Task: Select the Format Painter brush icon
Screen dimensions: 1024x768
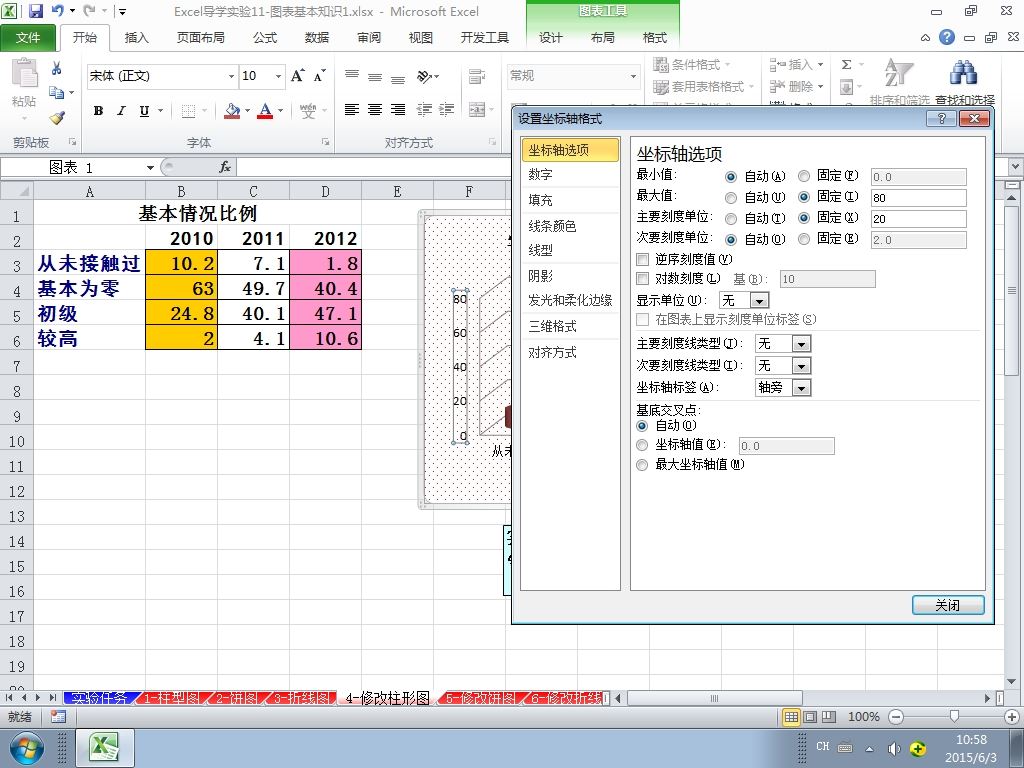Action: pyautogui.click(x=57, y=118)
